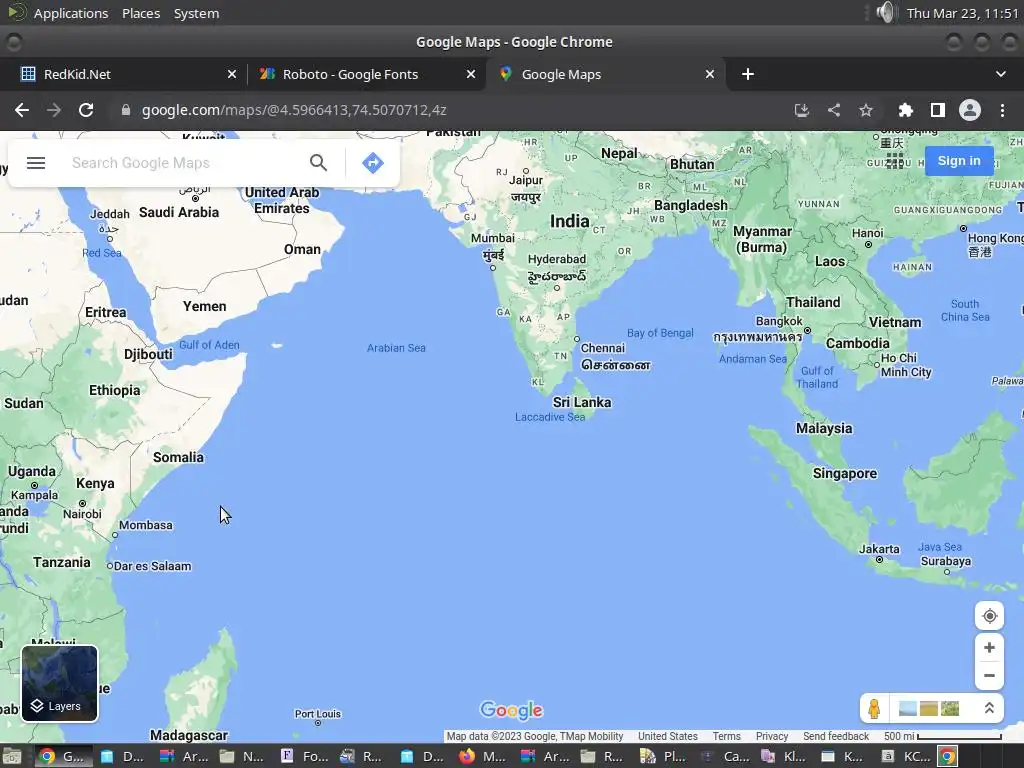This screenshot has height=768, width=1024.
Task: Go back in Chrome
Action: (x=22, y=110)
